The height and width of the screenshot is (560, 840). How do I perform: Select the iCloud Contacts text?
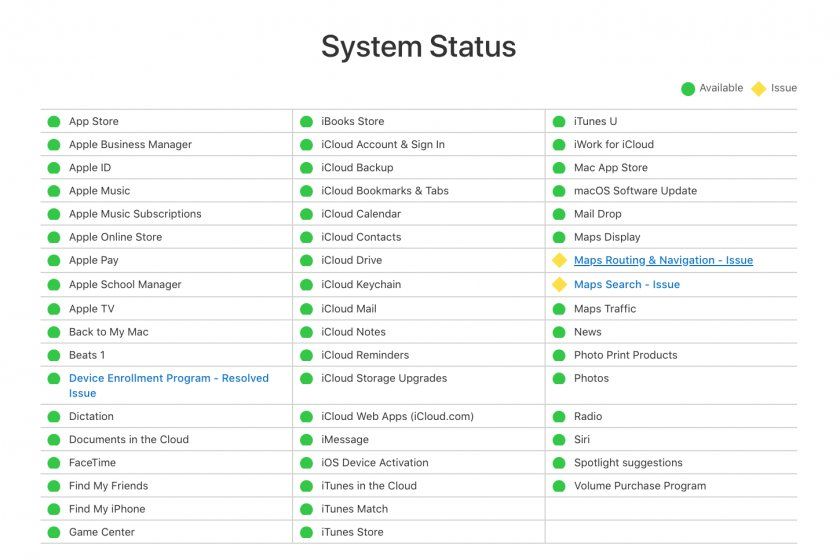pyautogui.click(x=361, y=237)
